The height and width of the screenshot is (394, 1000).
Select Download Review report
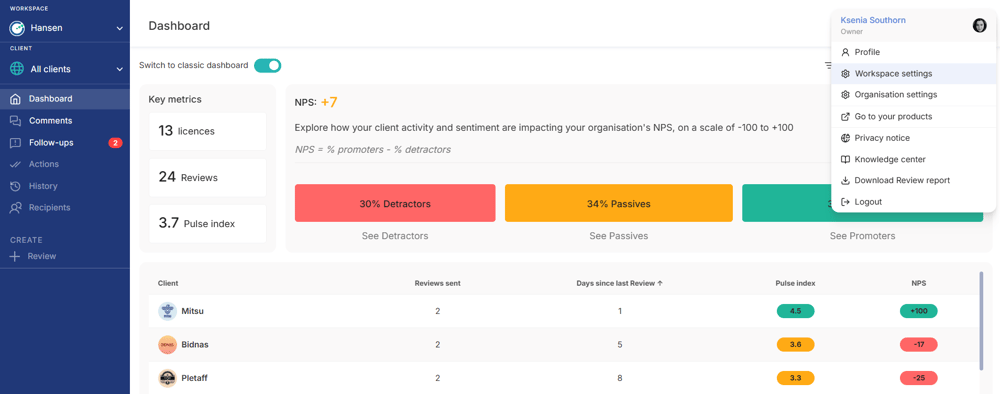[913, 180]
